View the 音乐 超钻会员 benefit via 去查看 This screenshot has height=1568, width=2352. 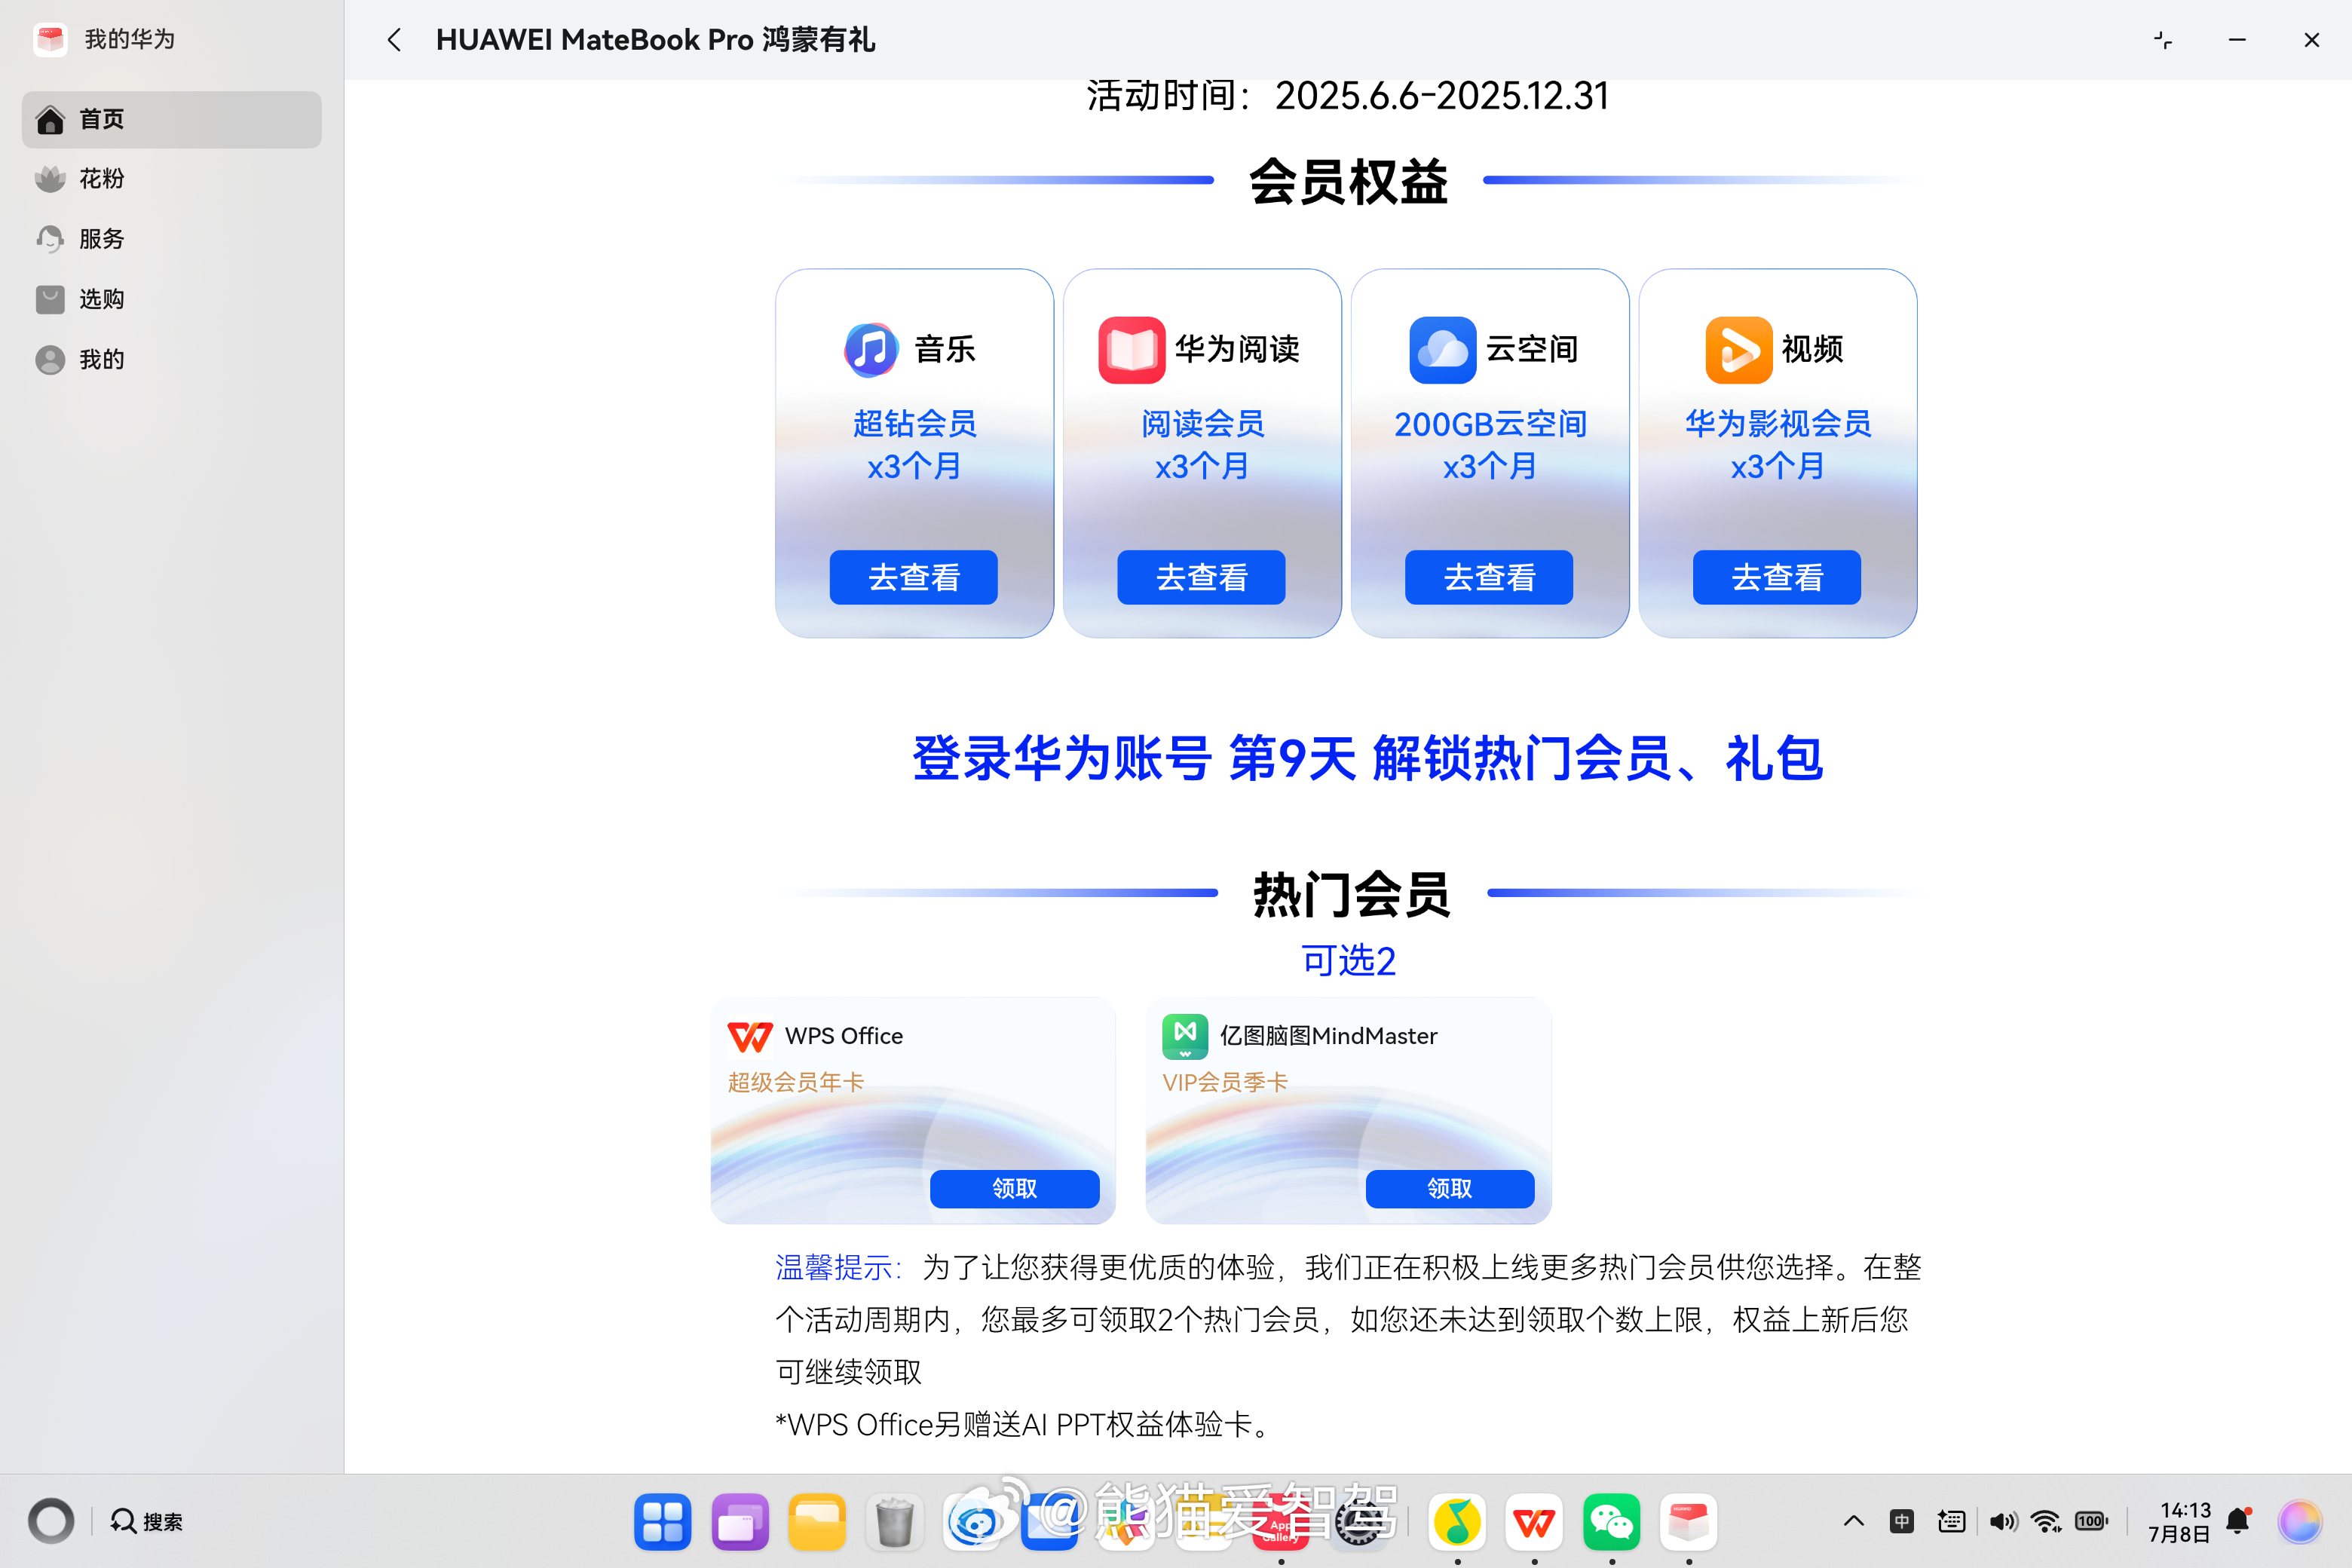[913, 577]
